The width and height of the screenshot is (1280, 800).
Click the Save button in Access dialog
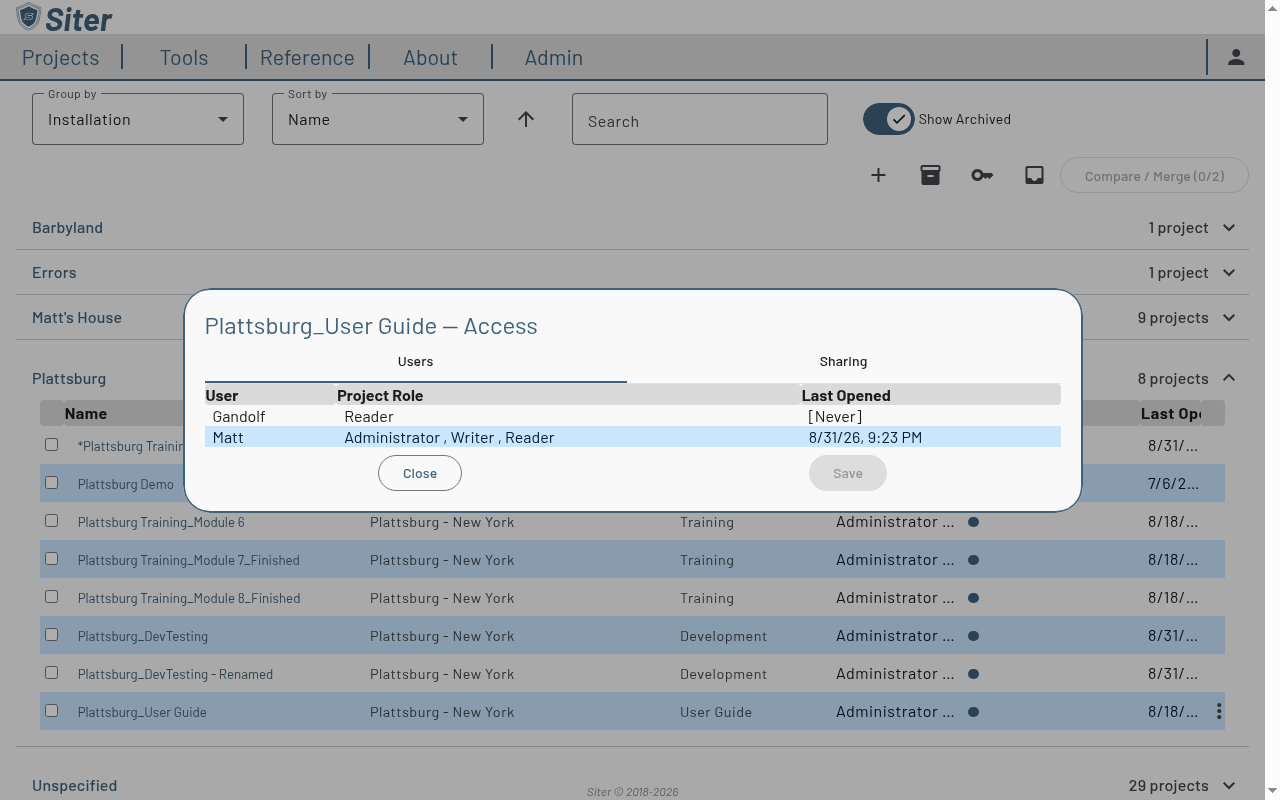pos(848,473)
